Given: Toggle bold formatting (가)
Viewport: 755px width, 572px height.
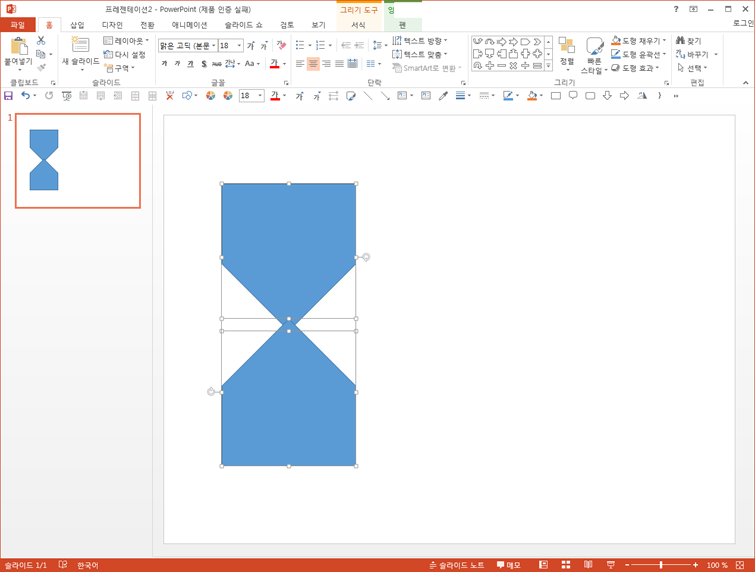Looking at the screenshot, I should 164,64.
